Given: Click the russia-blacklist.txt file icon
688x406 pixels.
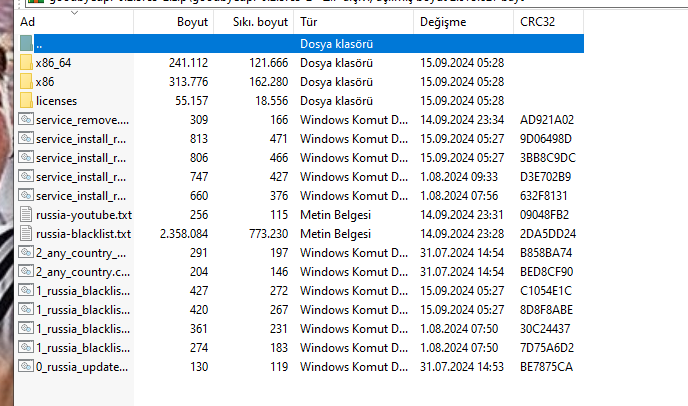Looking at the screenshot, I should click(x=26, y=234).
